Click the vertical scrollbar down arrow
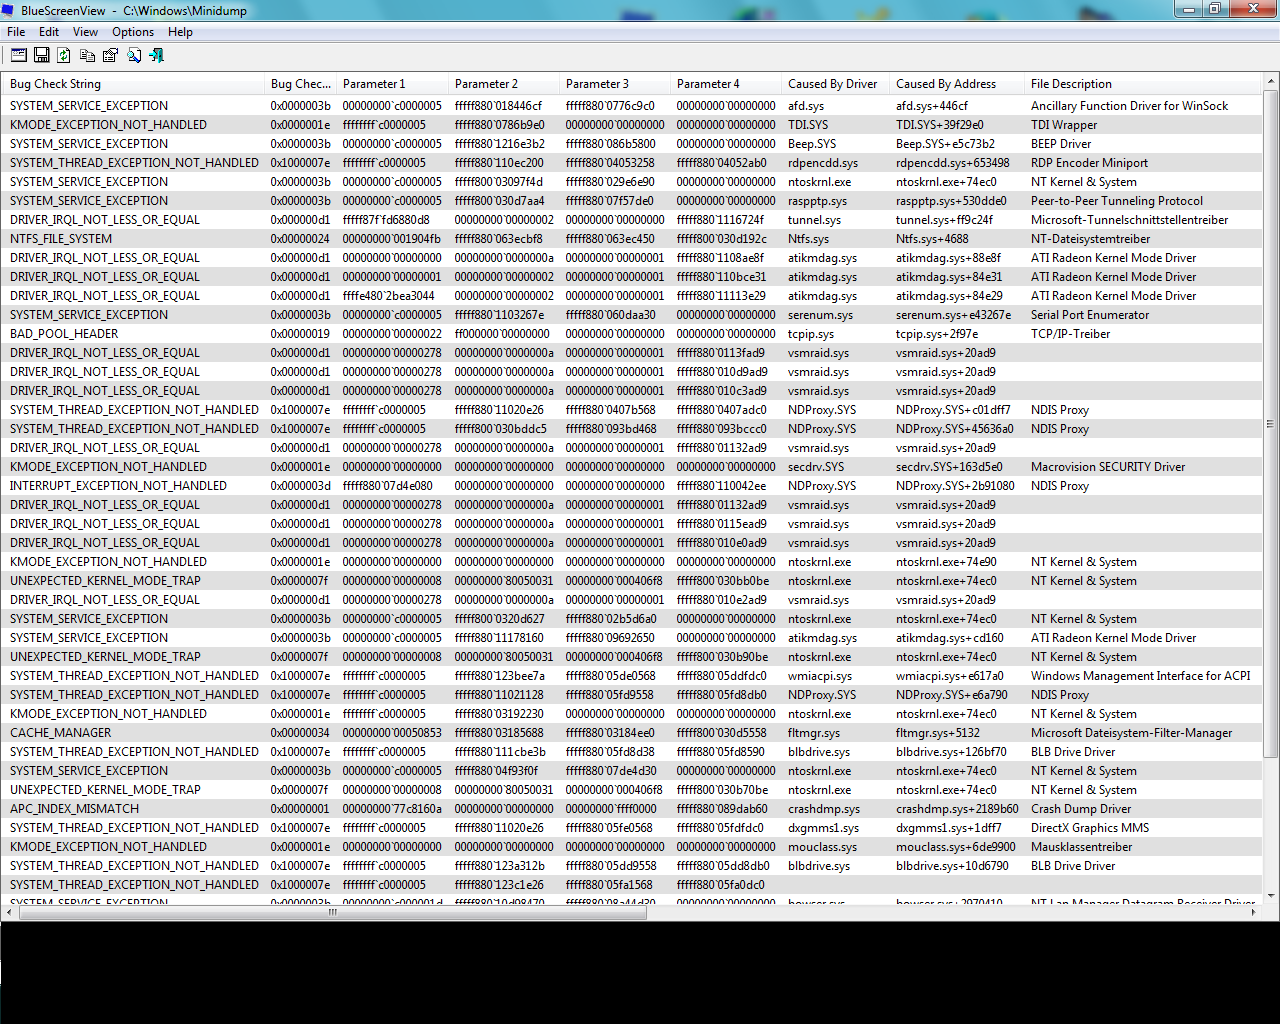The height and width of the screenshot is (1024, 1280). coord(1272,895)
